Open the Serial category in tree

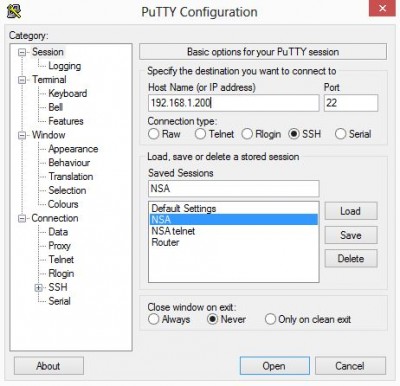pos(59,301)
